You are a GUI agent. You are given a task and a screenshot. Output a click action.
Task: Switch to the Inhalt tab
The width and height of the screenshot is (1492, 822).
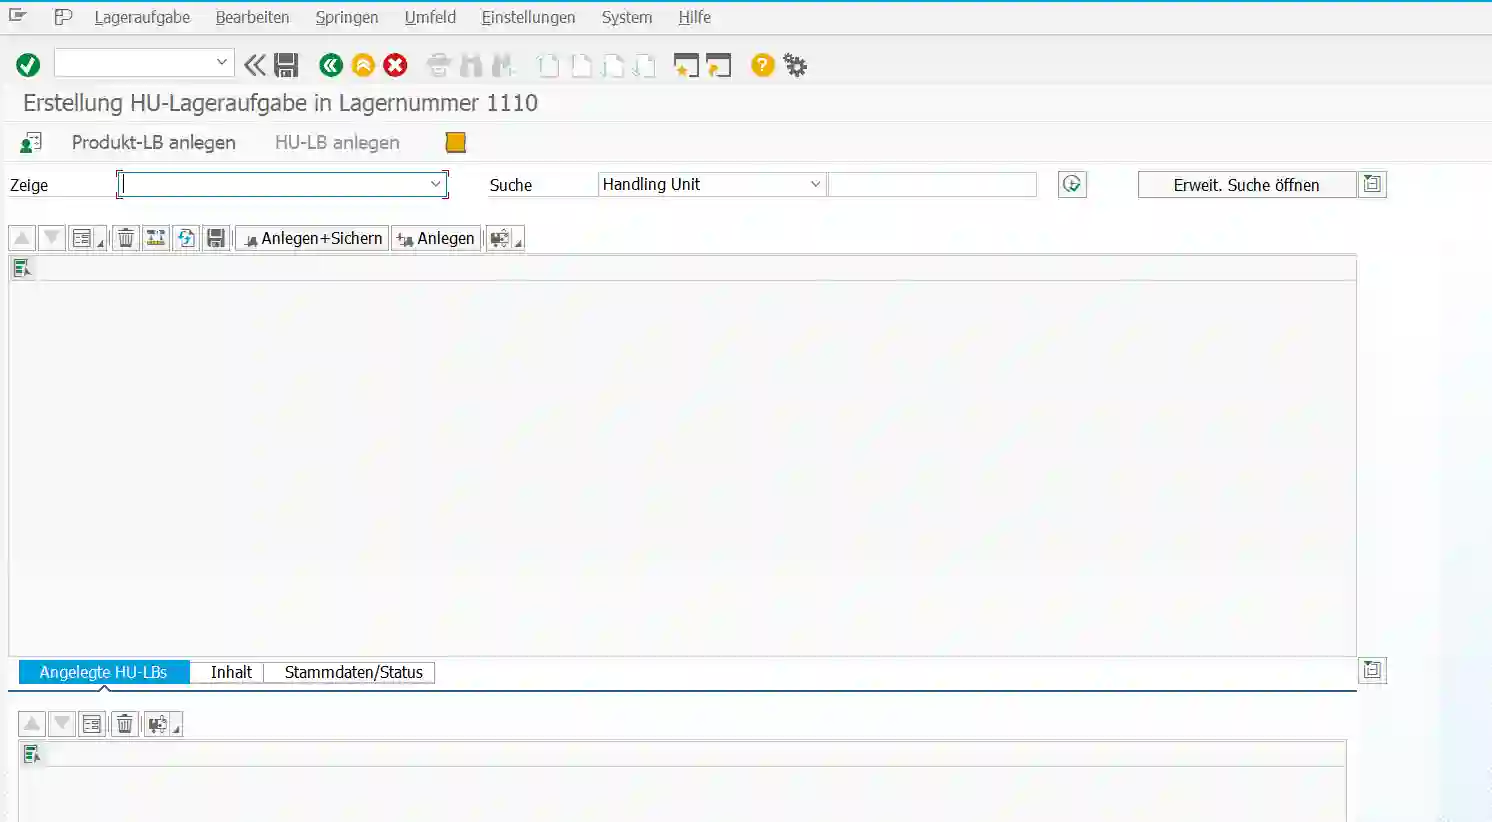coord(231,672)
